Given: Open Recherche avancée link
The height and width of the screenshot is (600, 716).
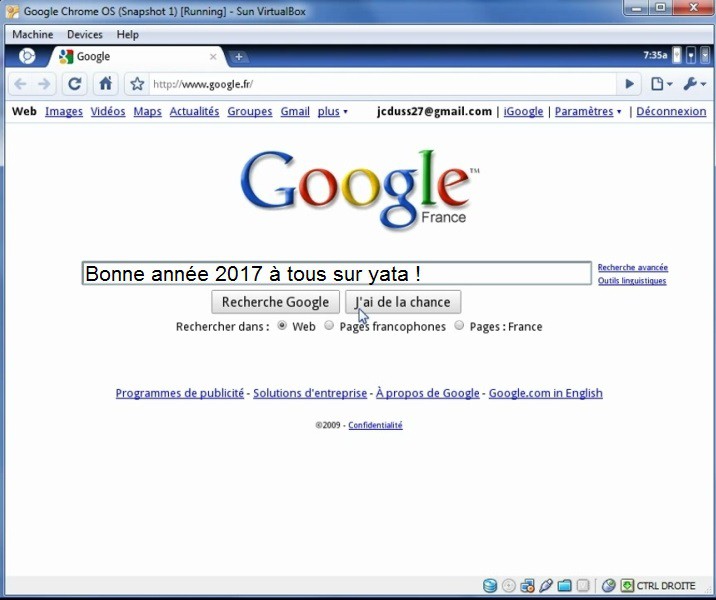Looking at the screenshot, I should [x=632, y=267].
